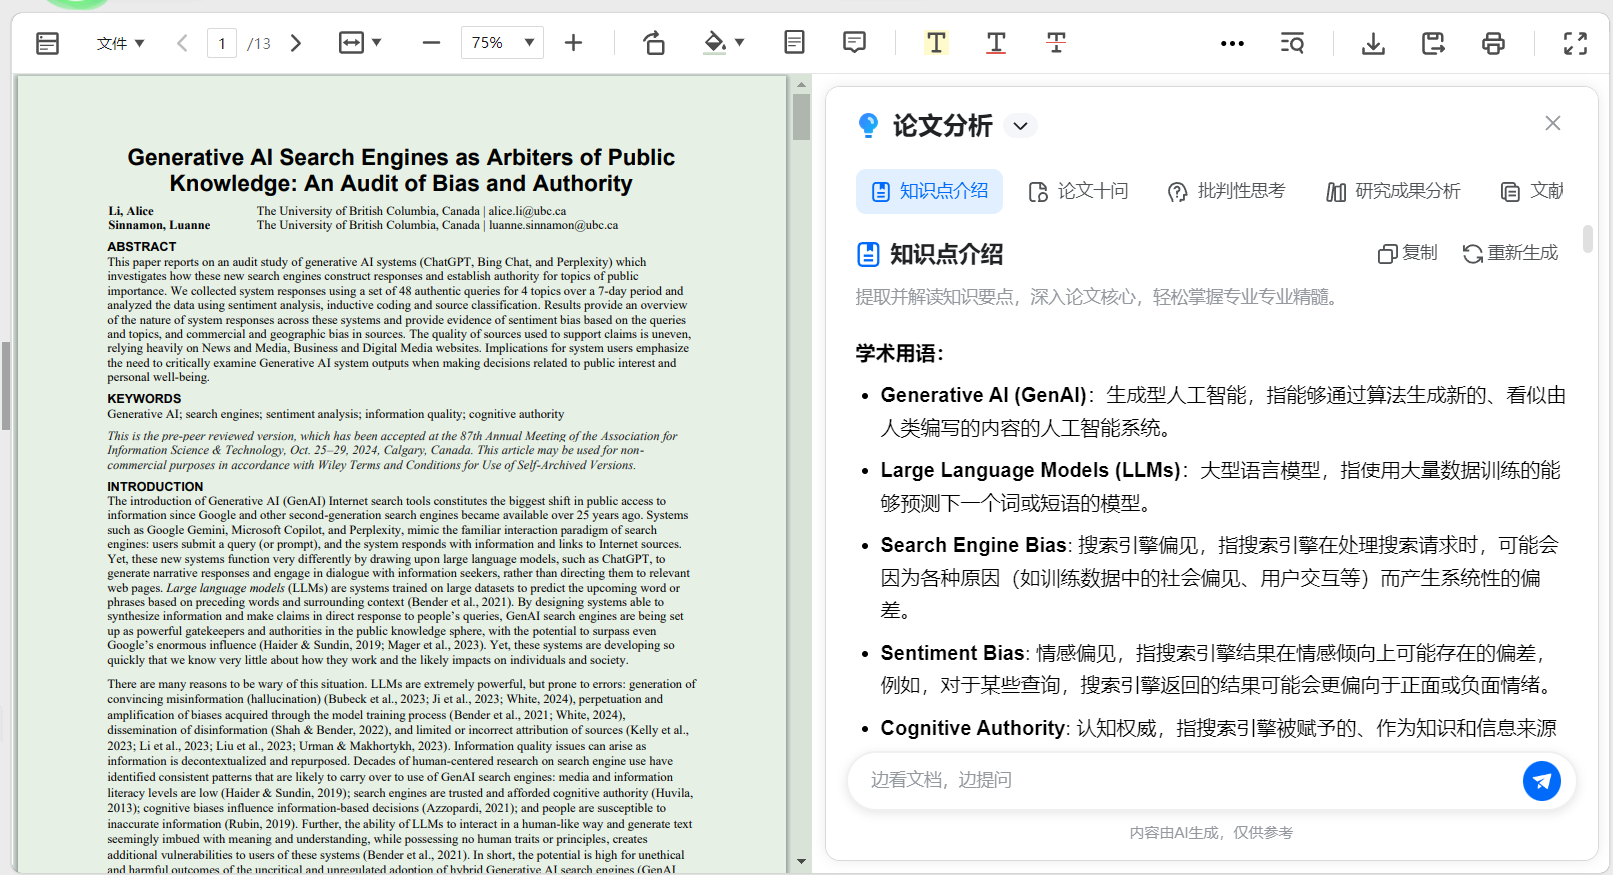Click the 'Generative AI (GenAI)' term
This screenshot has height=875, width=1613.
tap(983, 395)
